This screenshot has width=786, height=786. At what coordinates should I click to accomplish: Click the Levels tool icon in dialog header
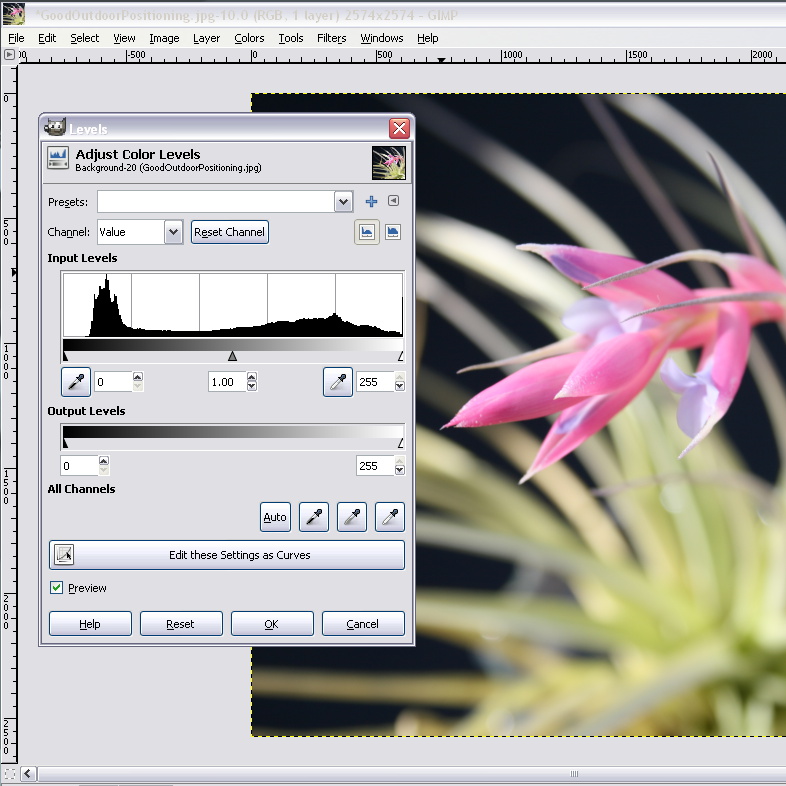point(58,158)
